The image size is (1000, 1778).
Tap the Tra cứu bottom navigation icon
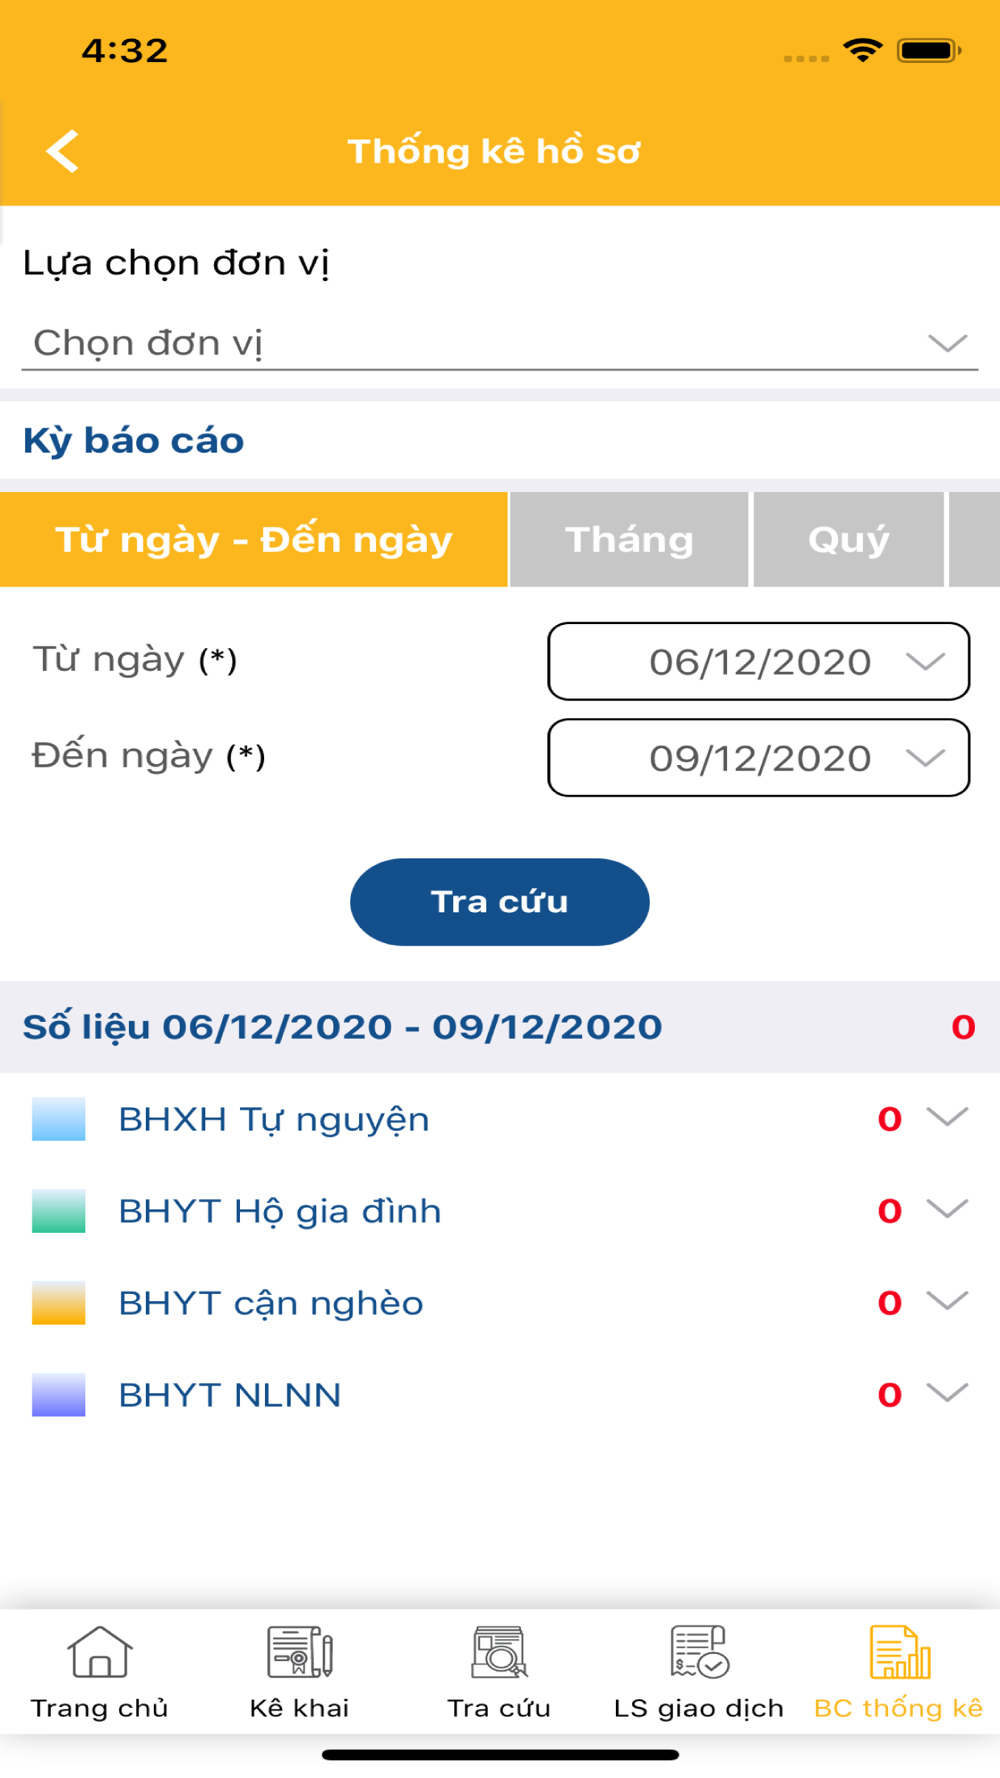(x=499, y=1652)
